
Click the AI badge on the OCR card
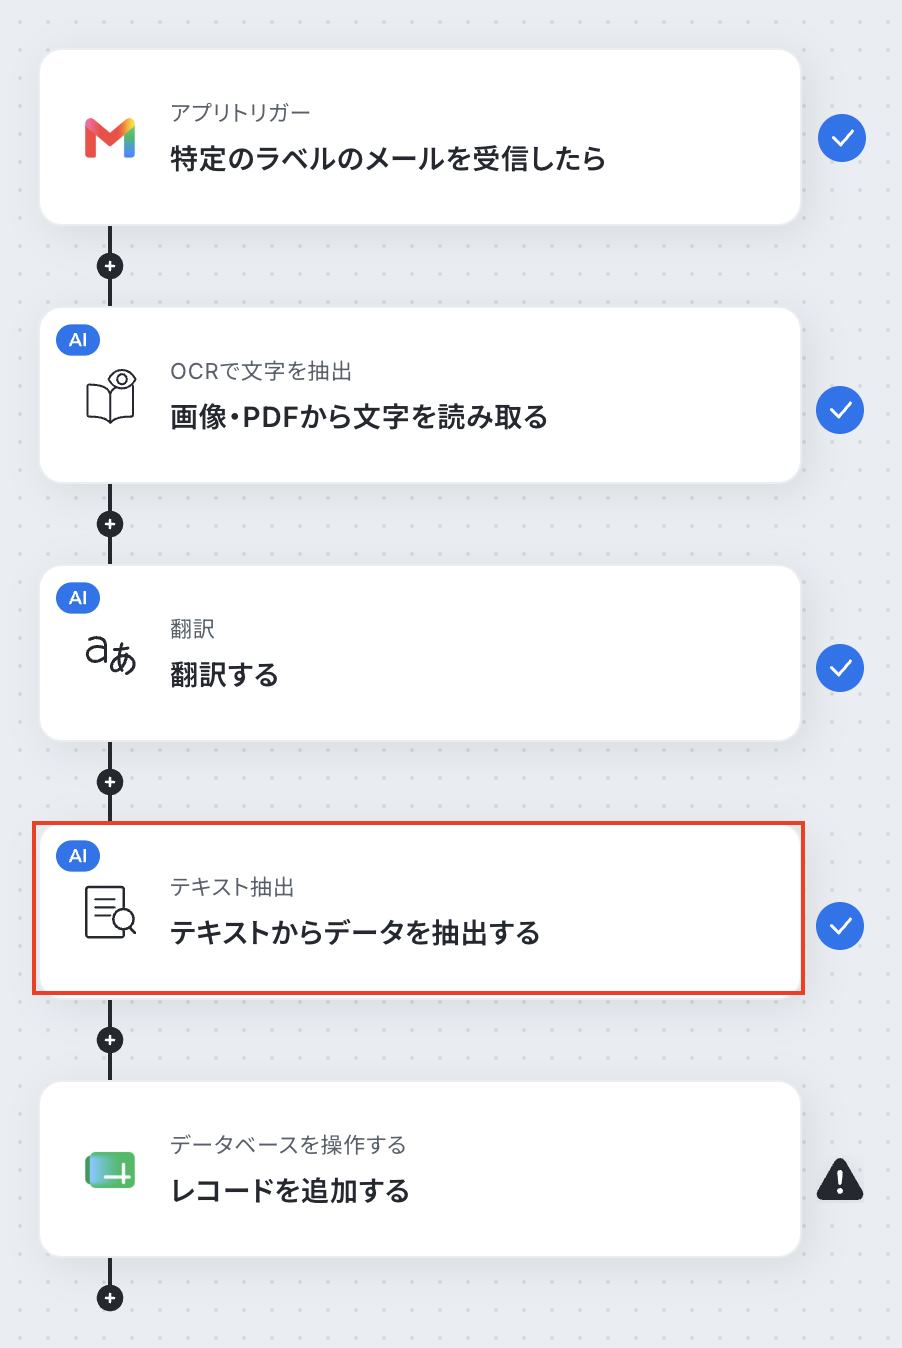tap(78, 340)
